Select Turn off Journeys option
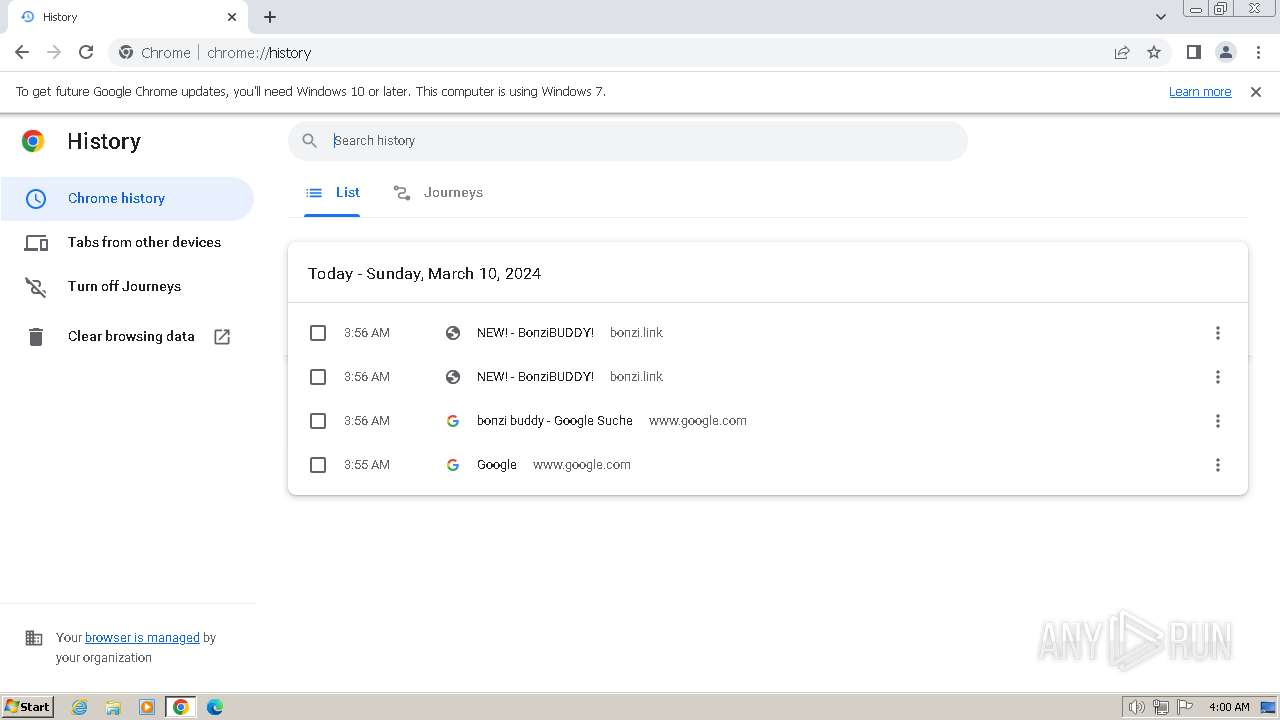The width and height of the screenshot is (1280, 720). 127,286
